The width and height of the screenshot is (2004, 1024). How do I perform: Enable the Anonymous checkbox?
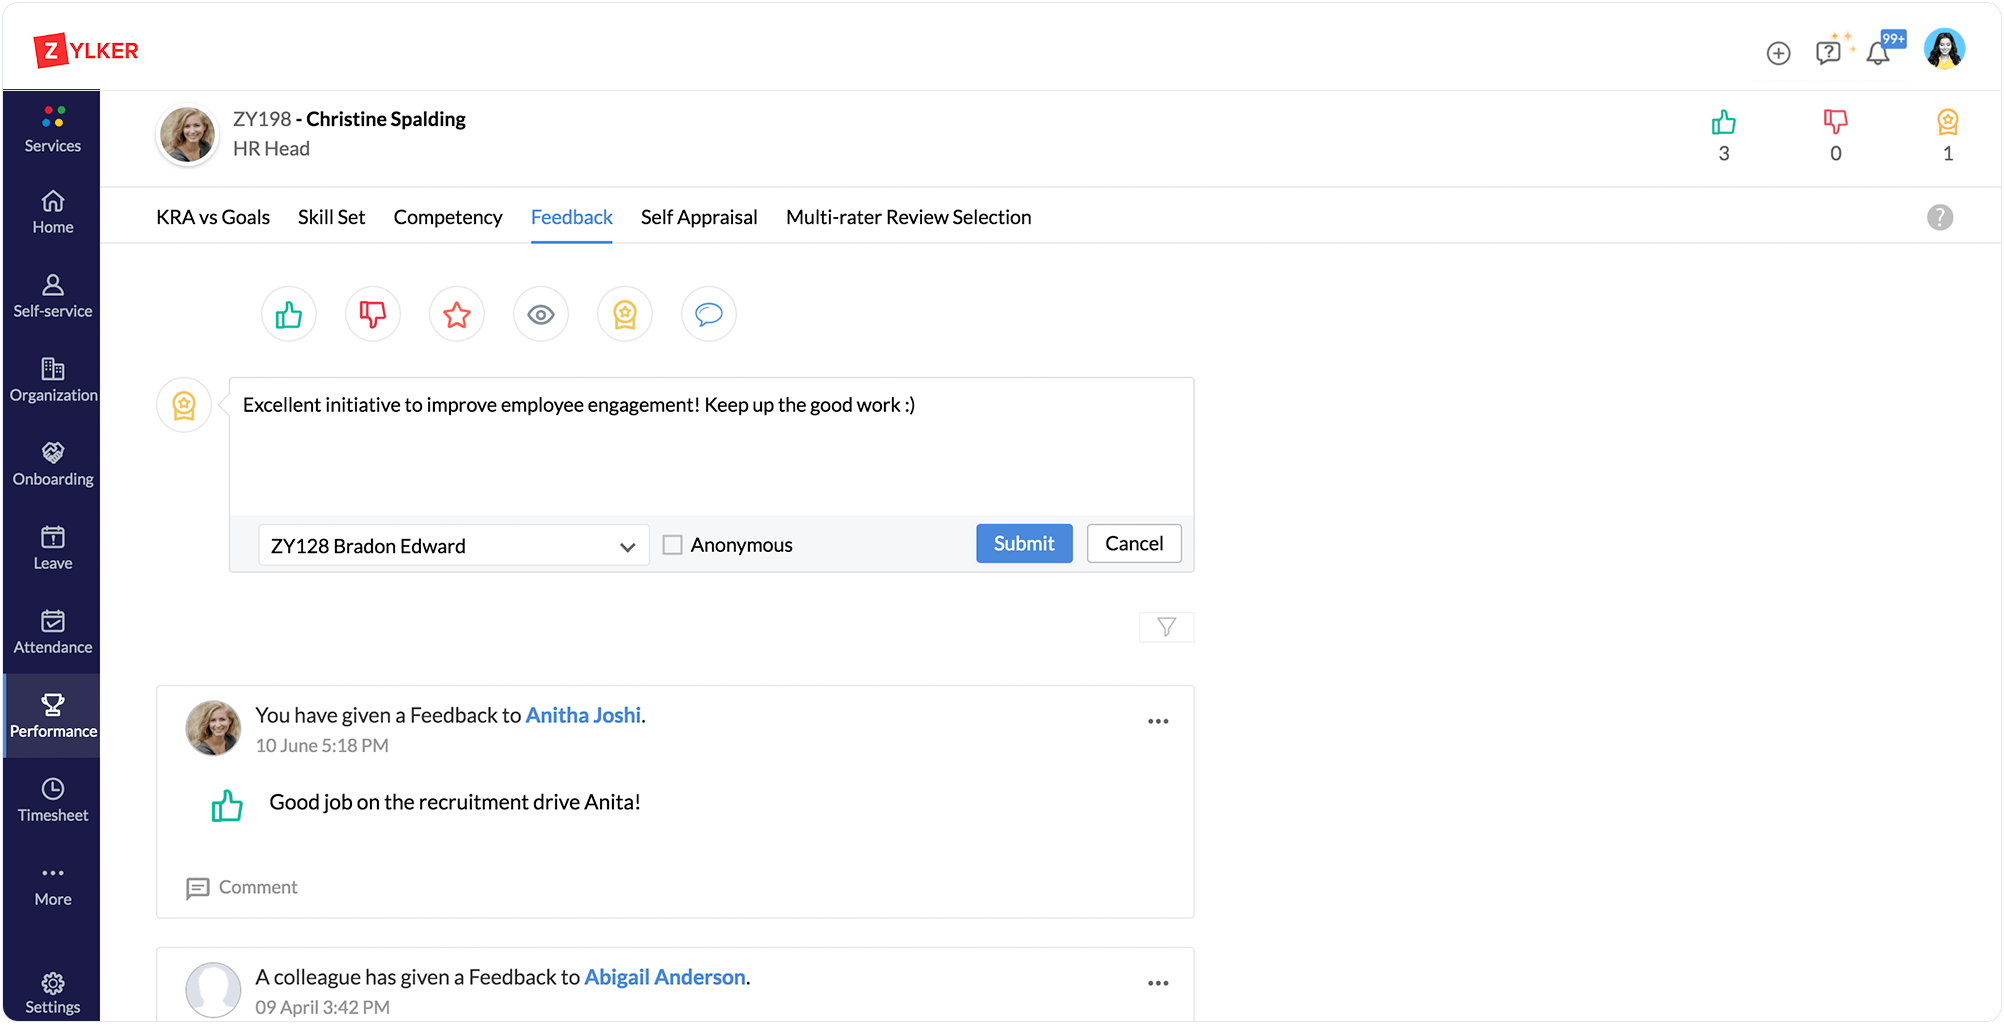tap(673, 545)
